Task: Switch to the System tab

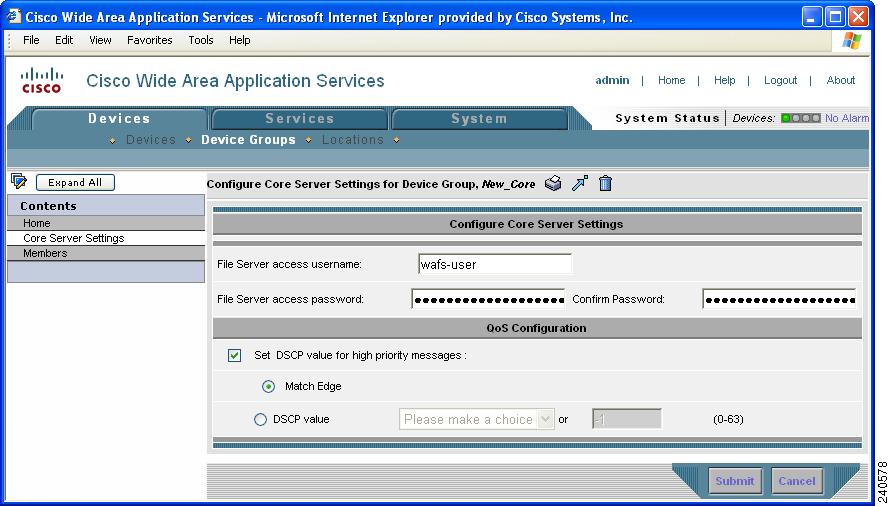Action: (479, 119)
